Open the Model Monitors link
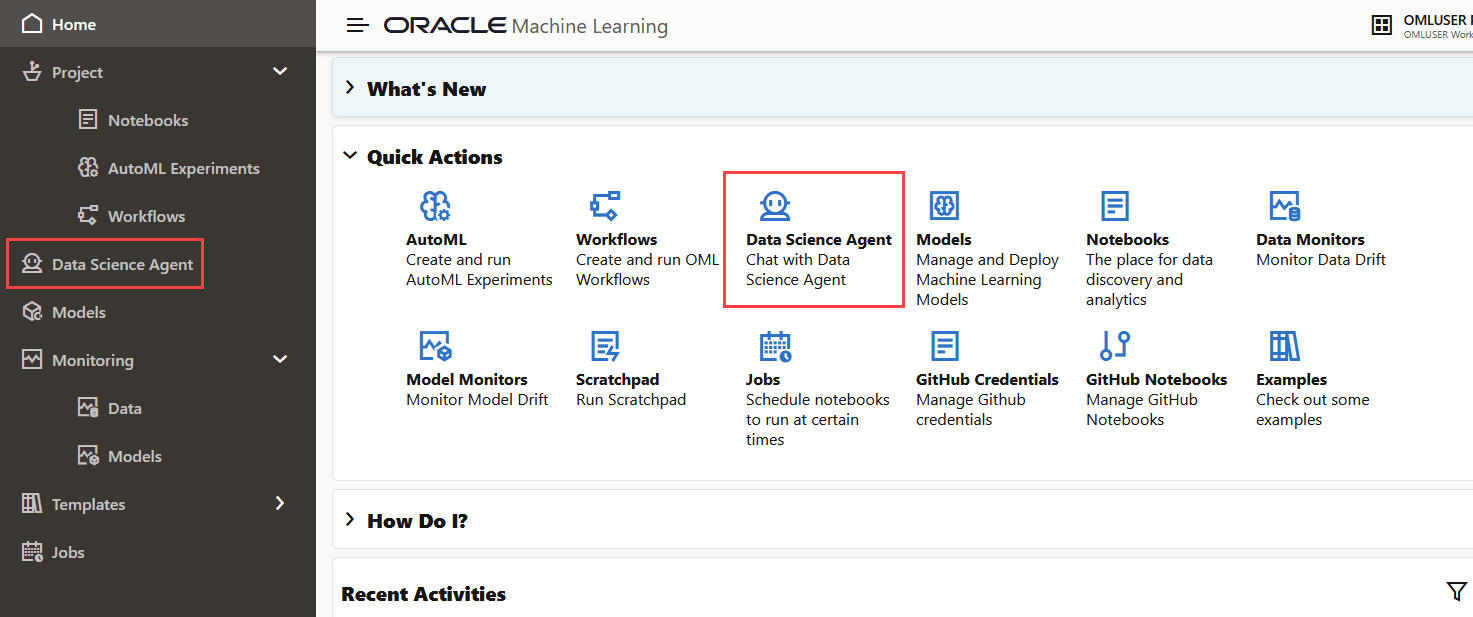Image resolution: width=1473 pixels, height=617 pixels. tap(467, 380)
